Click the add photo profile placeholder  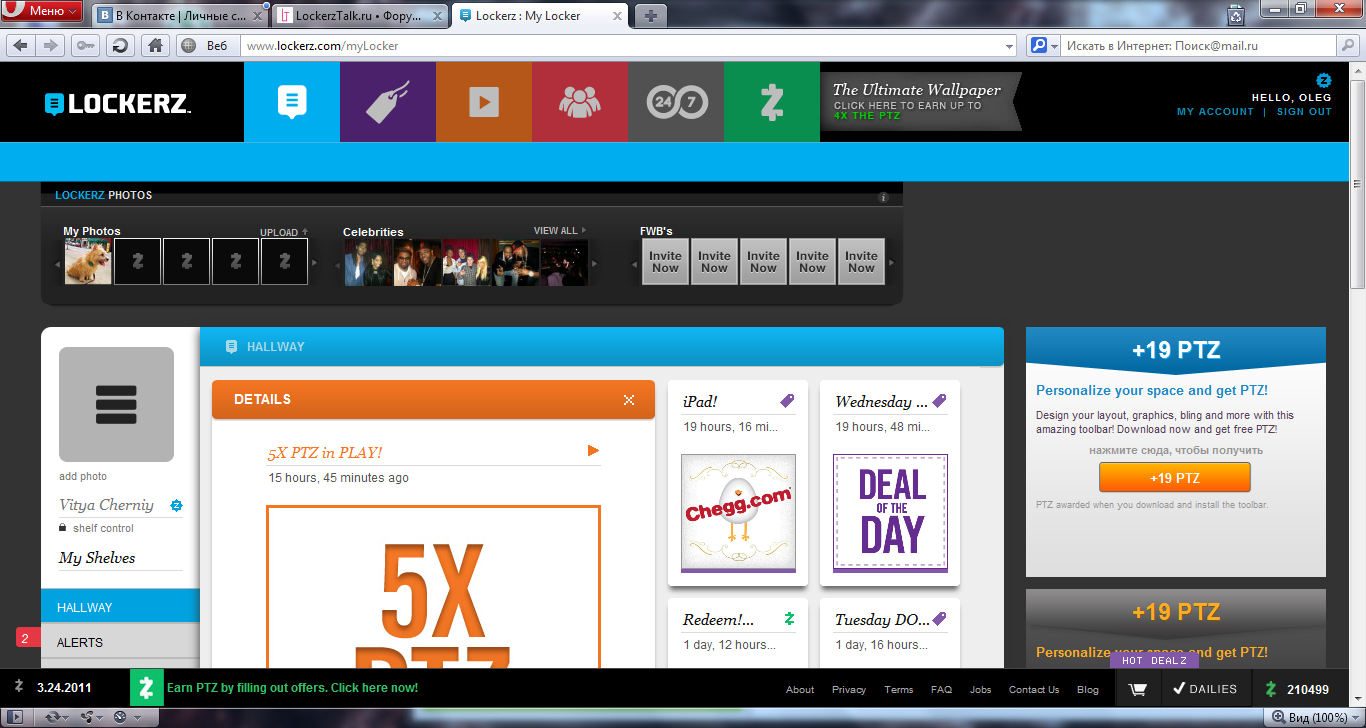[x=116, y=404]
